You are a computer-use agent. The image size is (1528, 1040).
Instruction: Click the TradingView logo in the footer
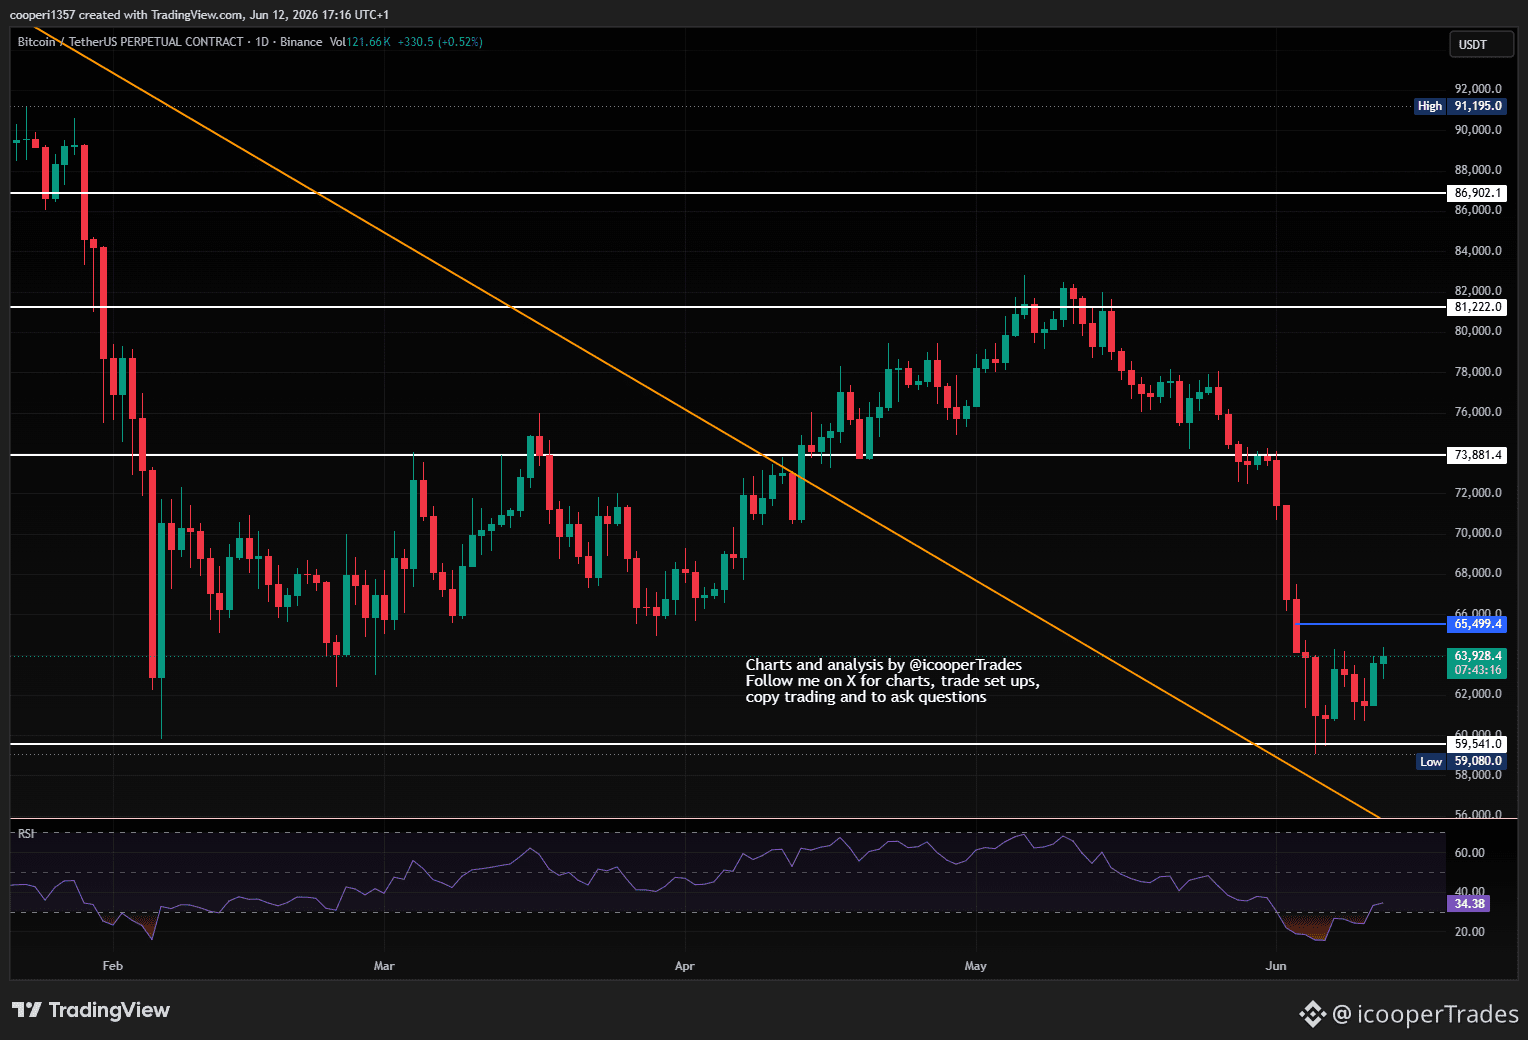91,1010
